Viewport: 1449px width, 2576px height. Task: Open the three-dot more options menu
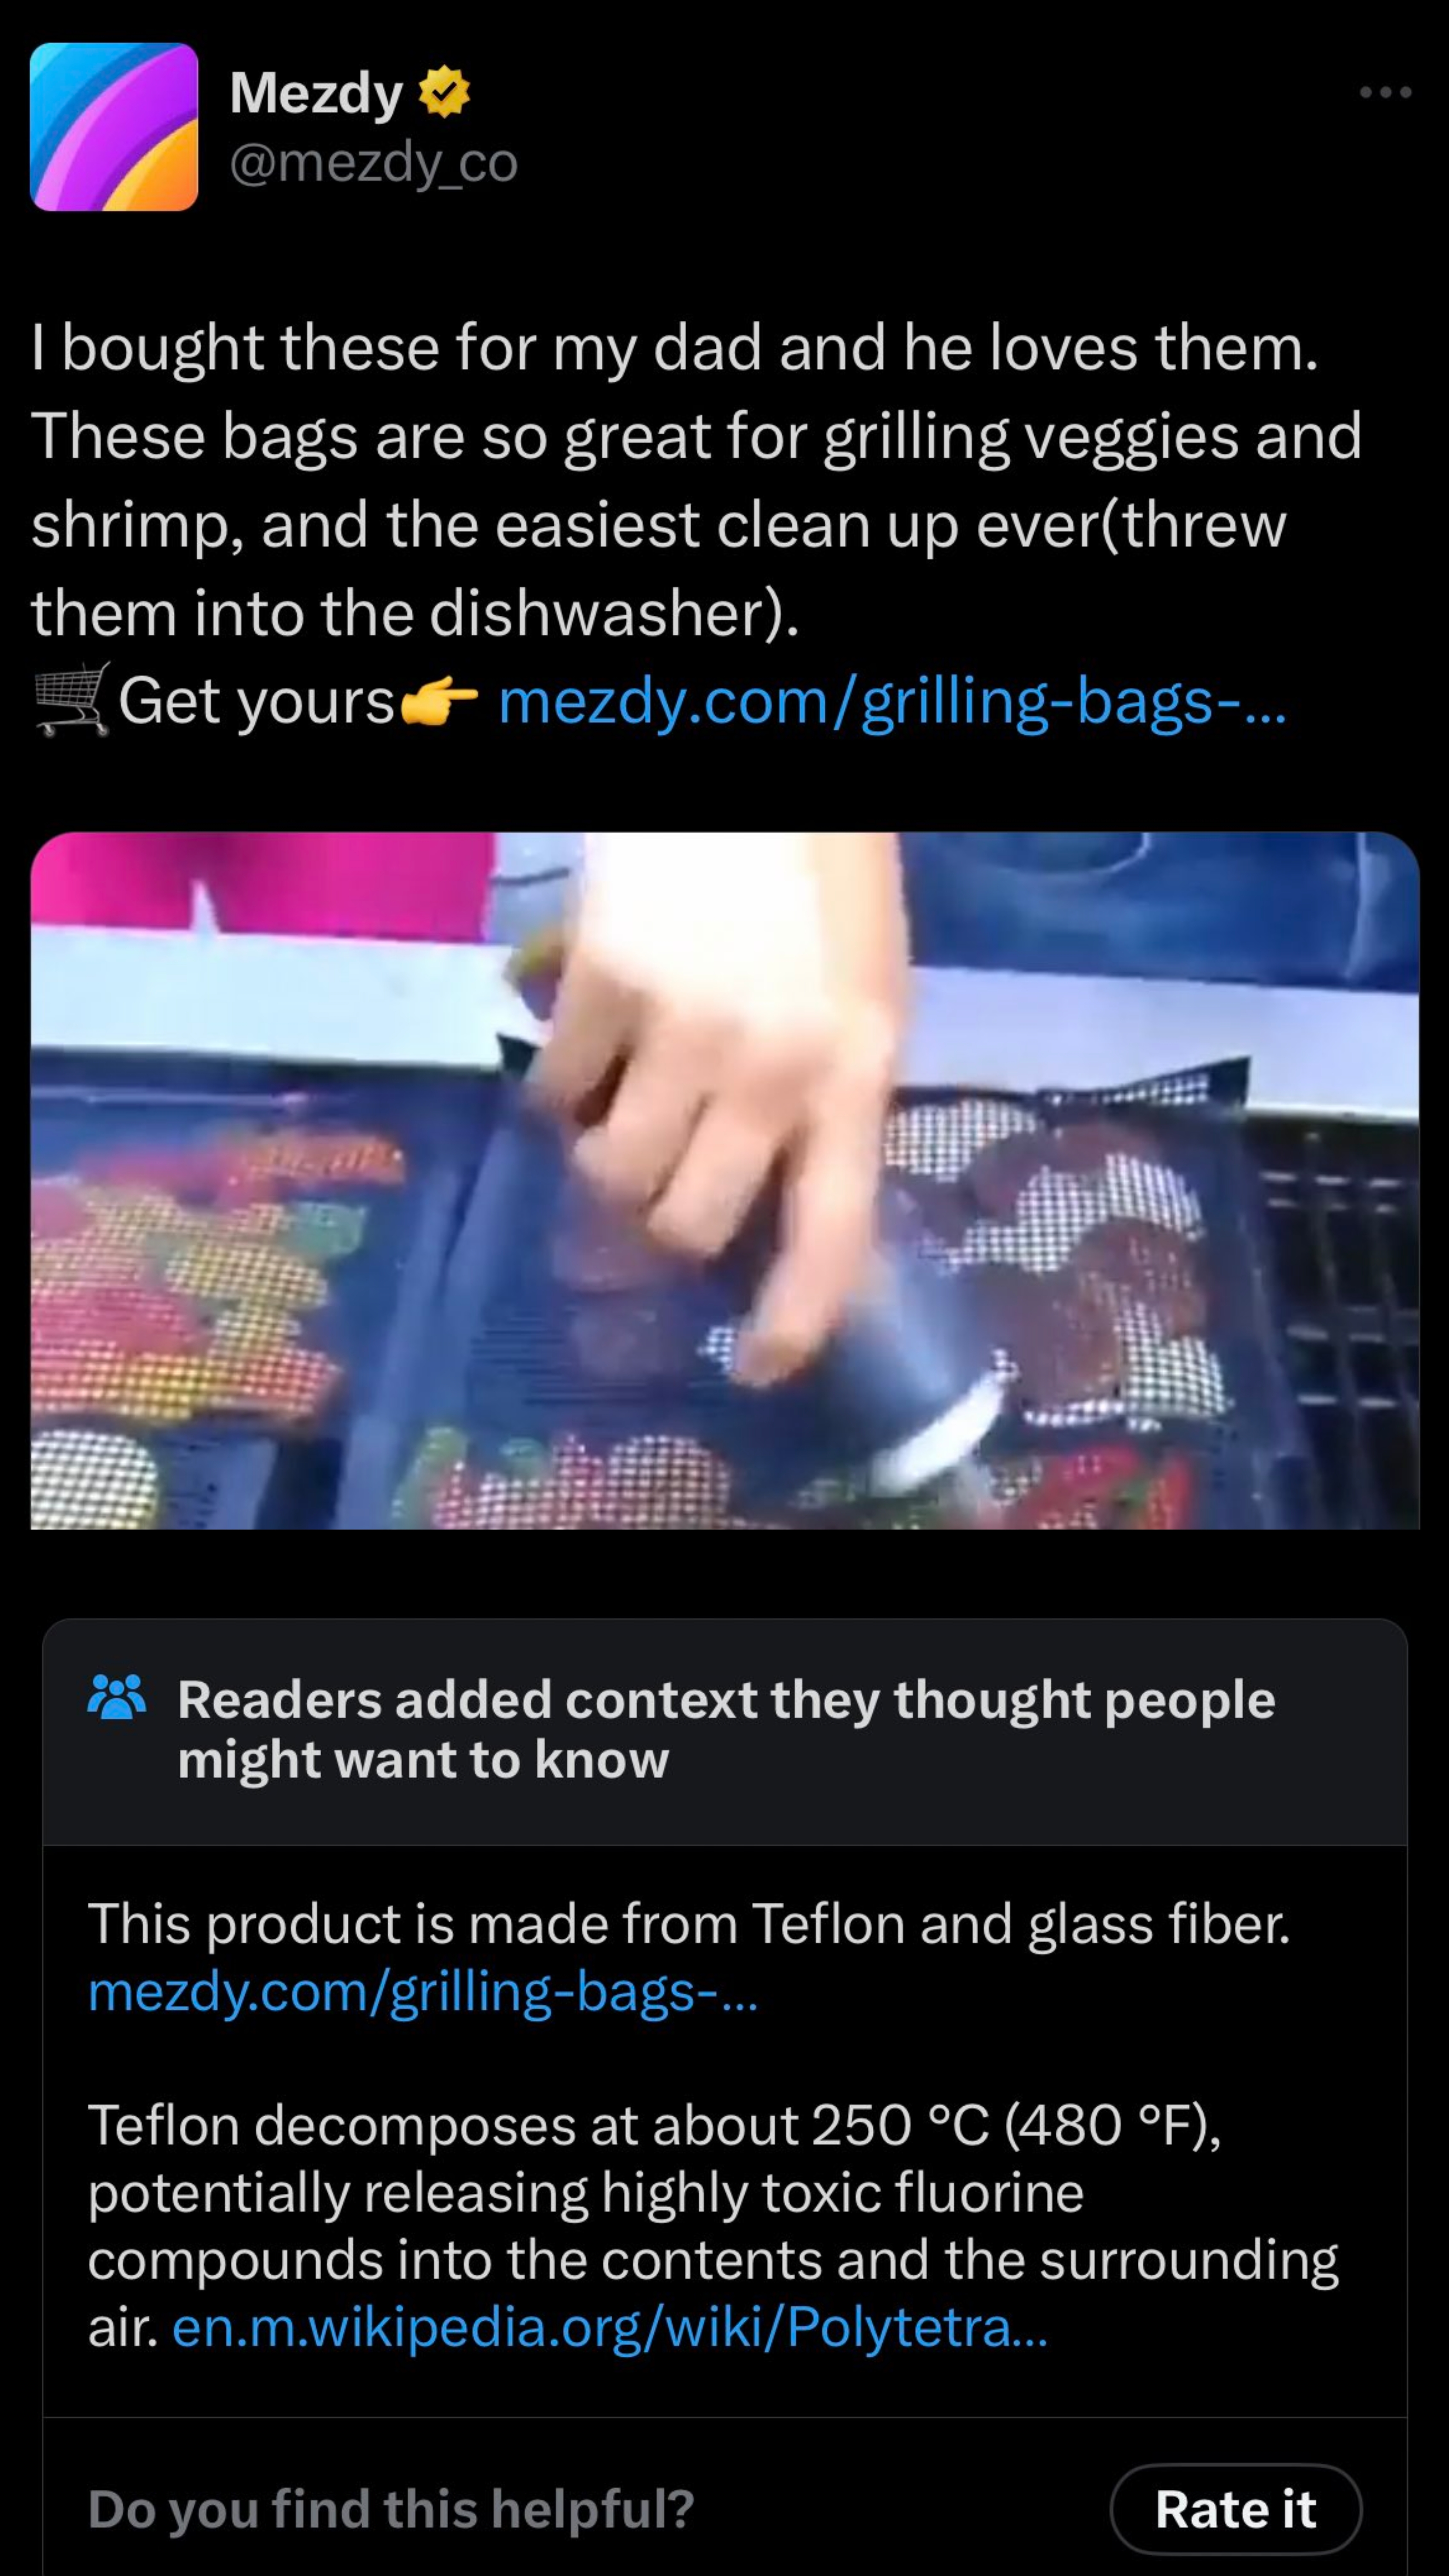pyautogui.click(x=1385, y=92)
